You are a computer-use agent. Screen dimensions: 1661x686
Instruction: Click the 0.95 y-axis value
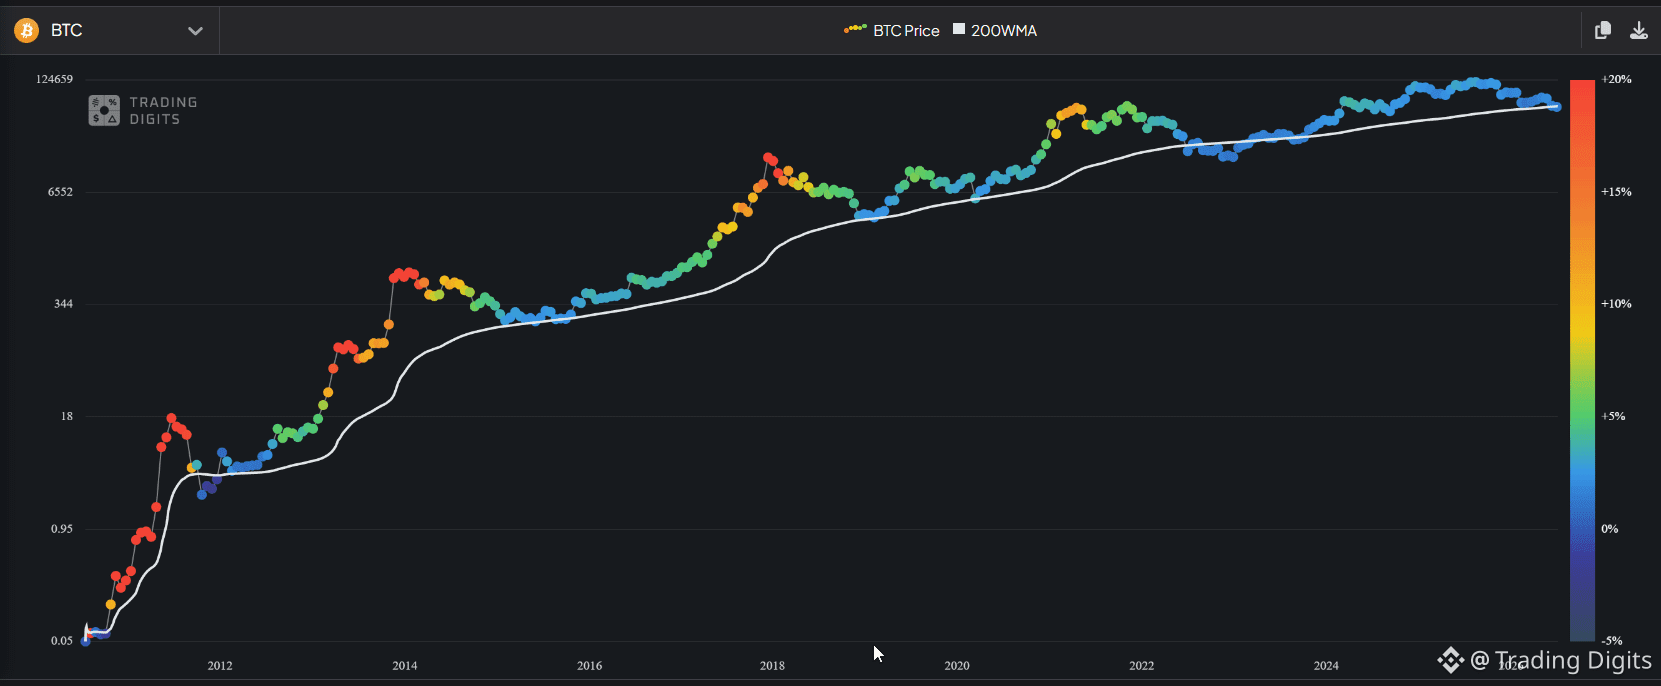pyautogui.click(x=62, y=529)
